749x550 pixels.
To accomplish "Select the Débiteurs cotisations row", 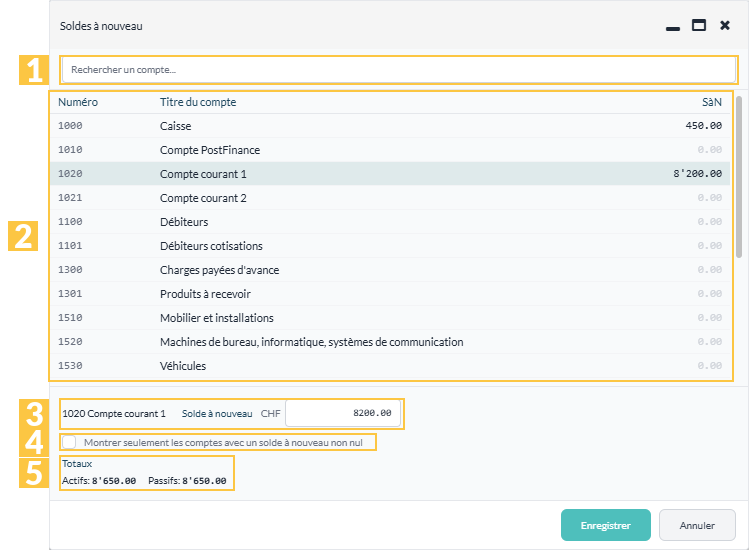I will coord(390,246).
